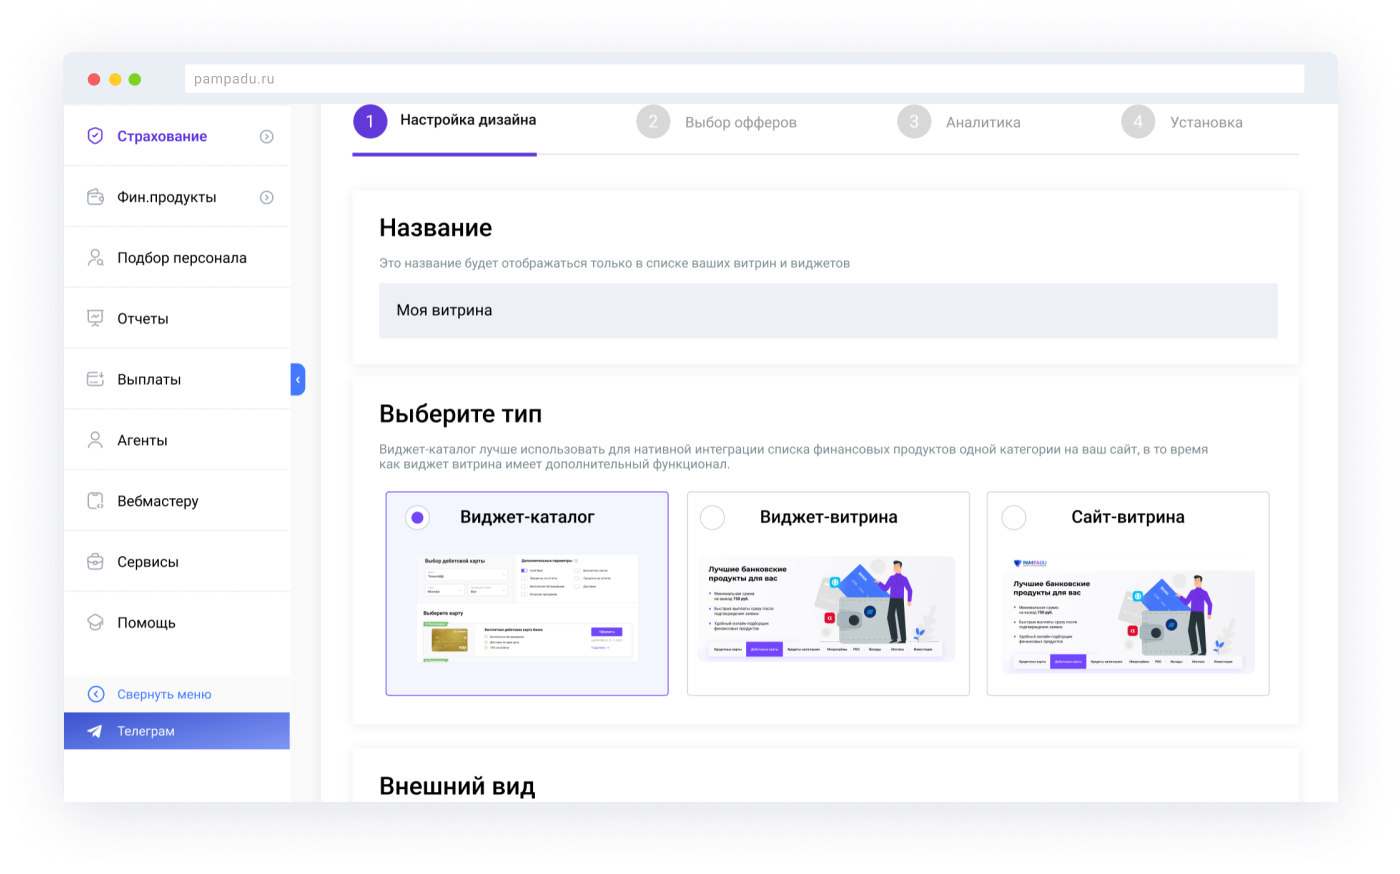Image resolution: width=1400 pixels, height=874 pixels.
Task: Click the Агенты person icon
Action: [x=94, y=439]
